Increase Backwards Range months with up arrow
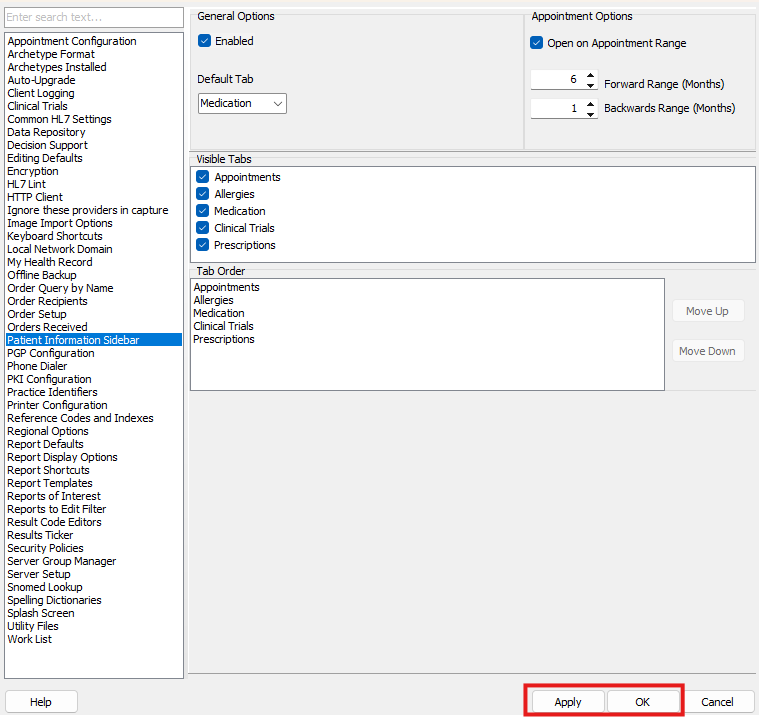759x717 pixels. (591, 103)
